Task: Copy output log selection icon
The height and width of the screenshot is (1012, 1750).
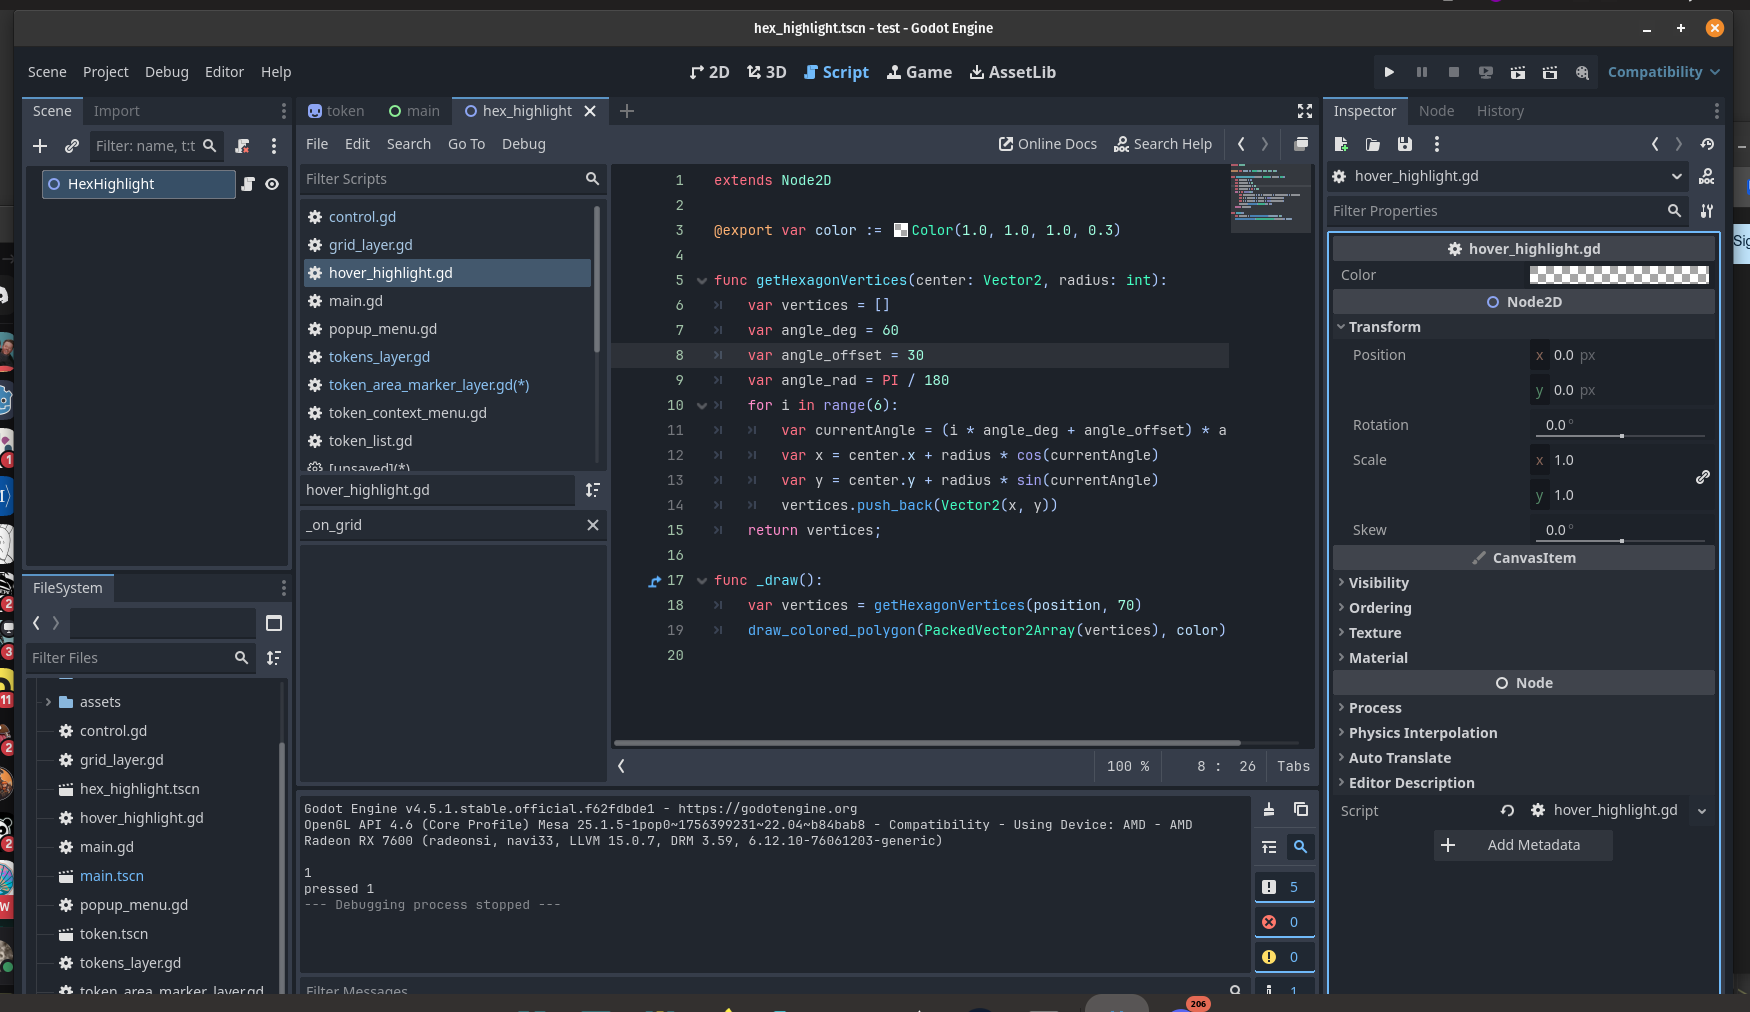Action: point(1300,810)
